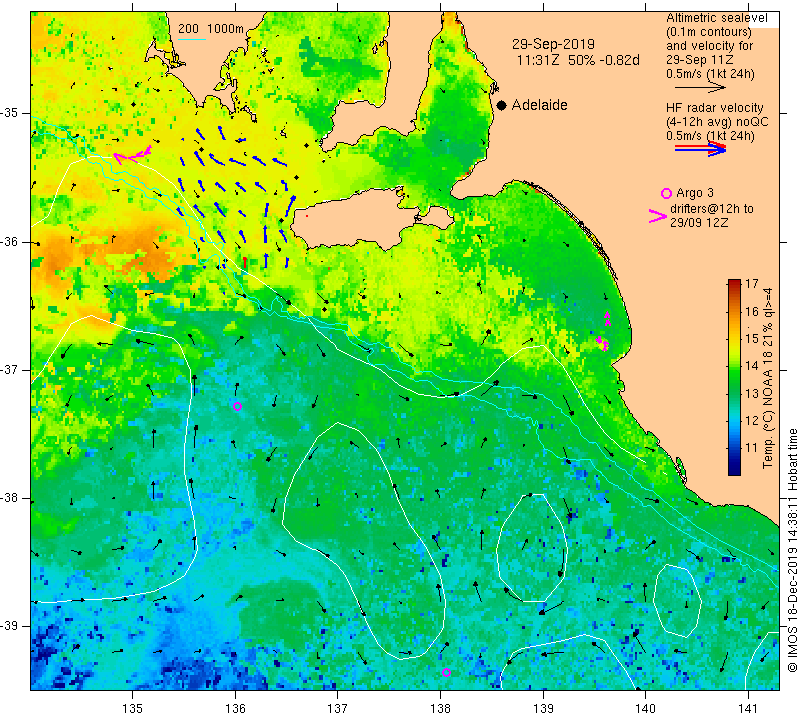Image resolution: width=800 pixels, height=720 pixels.
Task: Click the '0.5m/s (1kt 24h)' altimetric scale text
Action: coord(710,74)
